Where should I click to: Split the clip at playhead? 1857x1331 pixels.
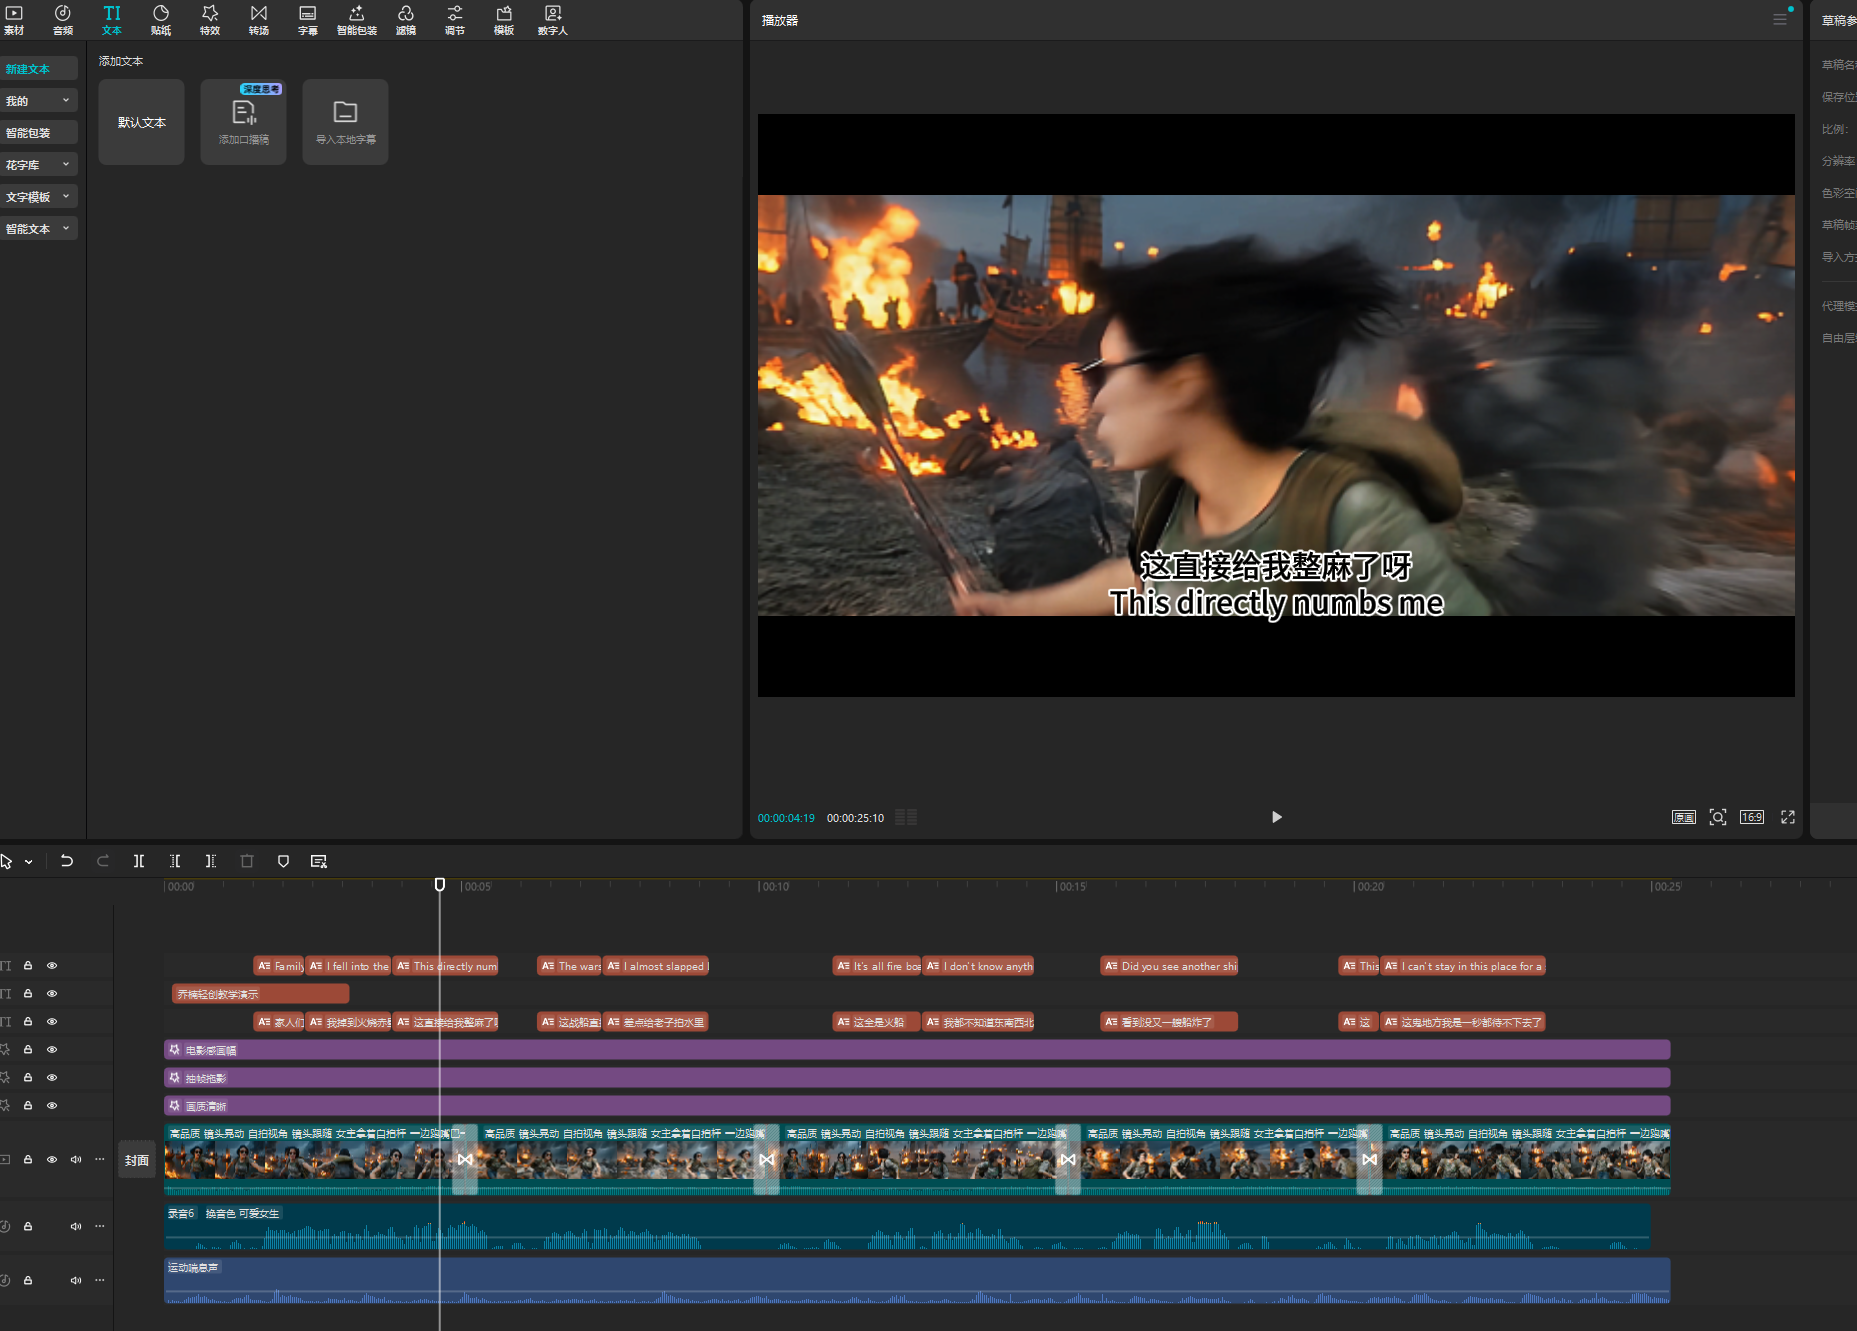tap(139, 861)
